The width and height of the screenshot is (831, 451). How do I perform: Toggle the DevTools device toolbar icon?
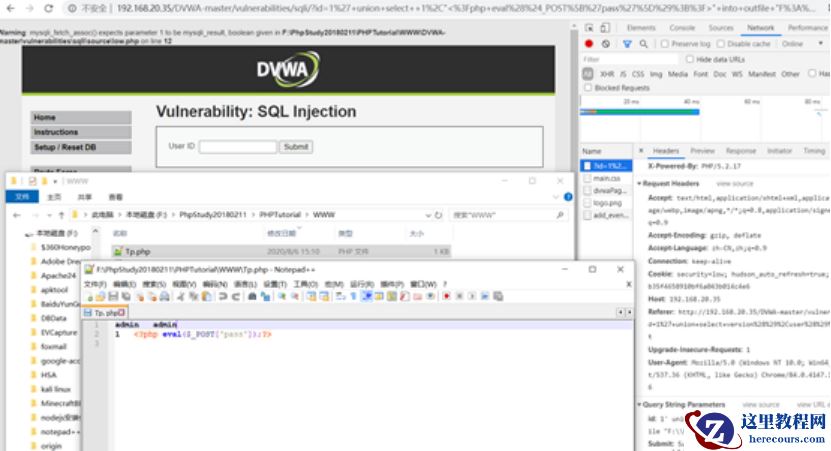point(605,28)
